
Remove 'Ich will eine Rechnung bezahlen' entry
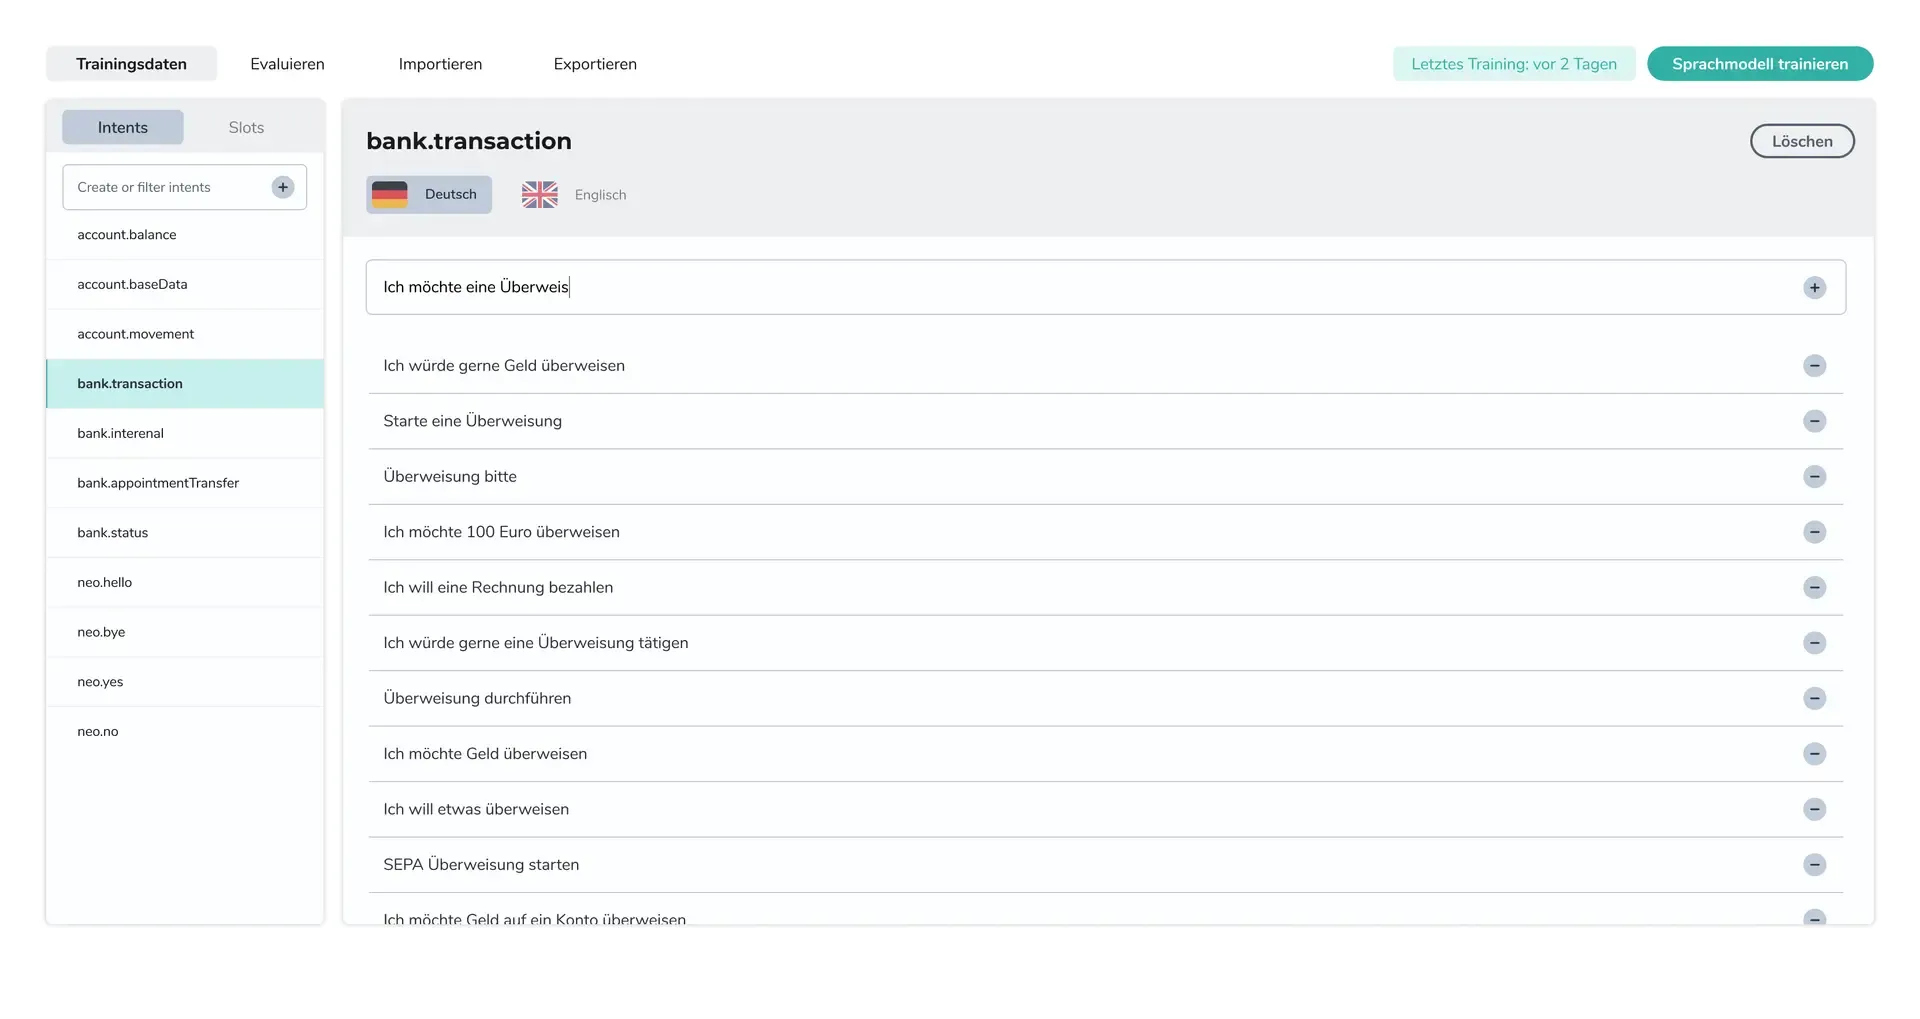[1814, 588]
